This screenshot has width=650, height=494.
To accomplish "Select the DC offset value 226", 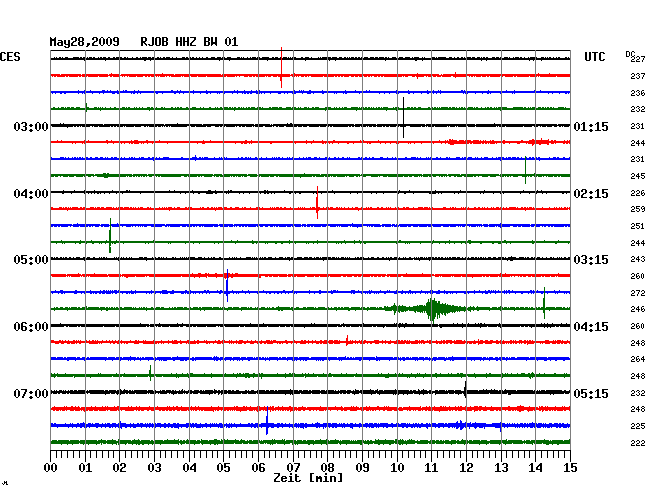I will click(638, 193).
